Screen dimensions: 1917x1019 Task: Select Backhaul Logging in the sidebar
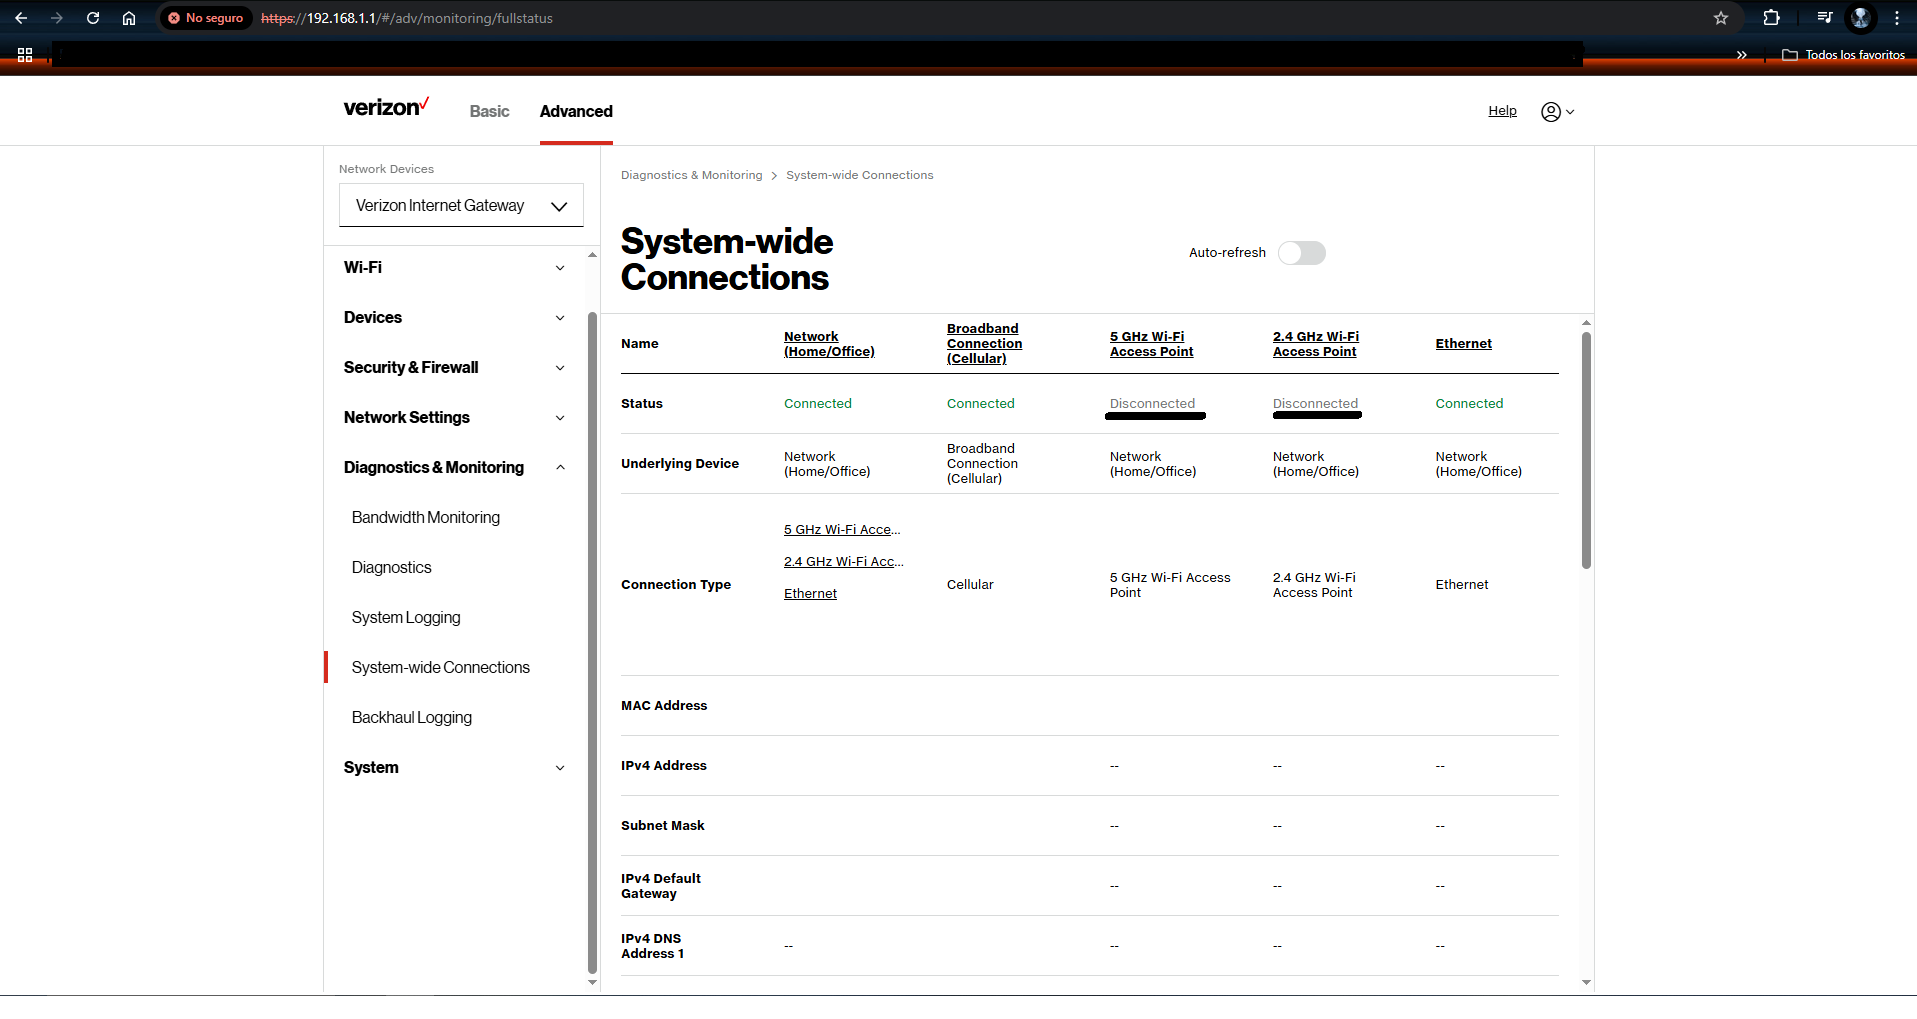[412, 718]
